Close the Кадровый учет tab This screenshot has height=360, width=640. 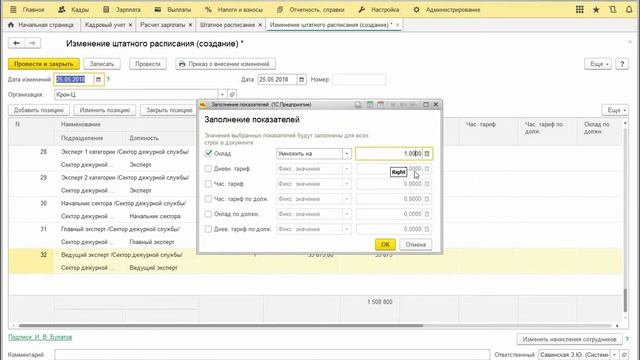[130, 25]
